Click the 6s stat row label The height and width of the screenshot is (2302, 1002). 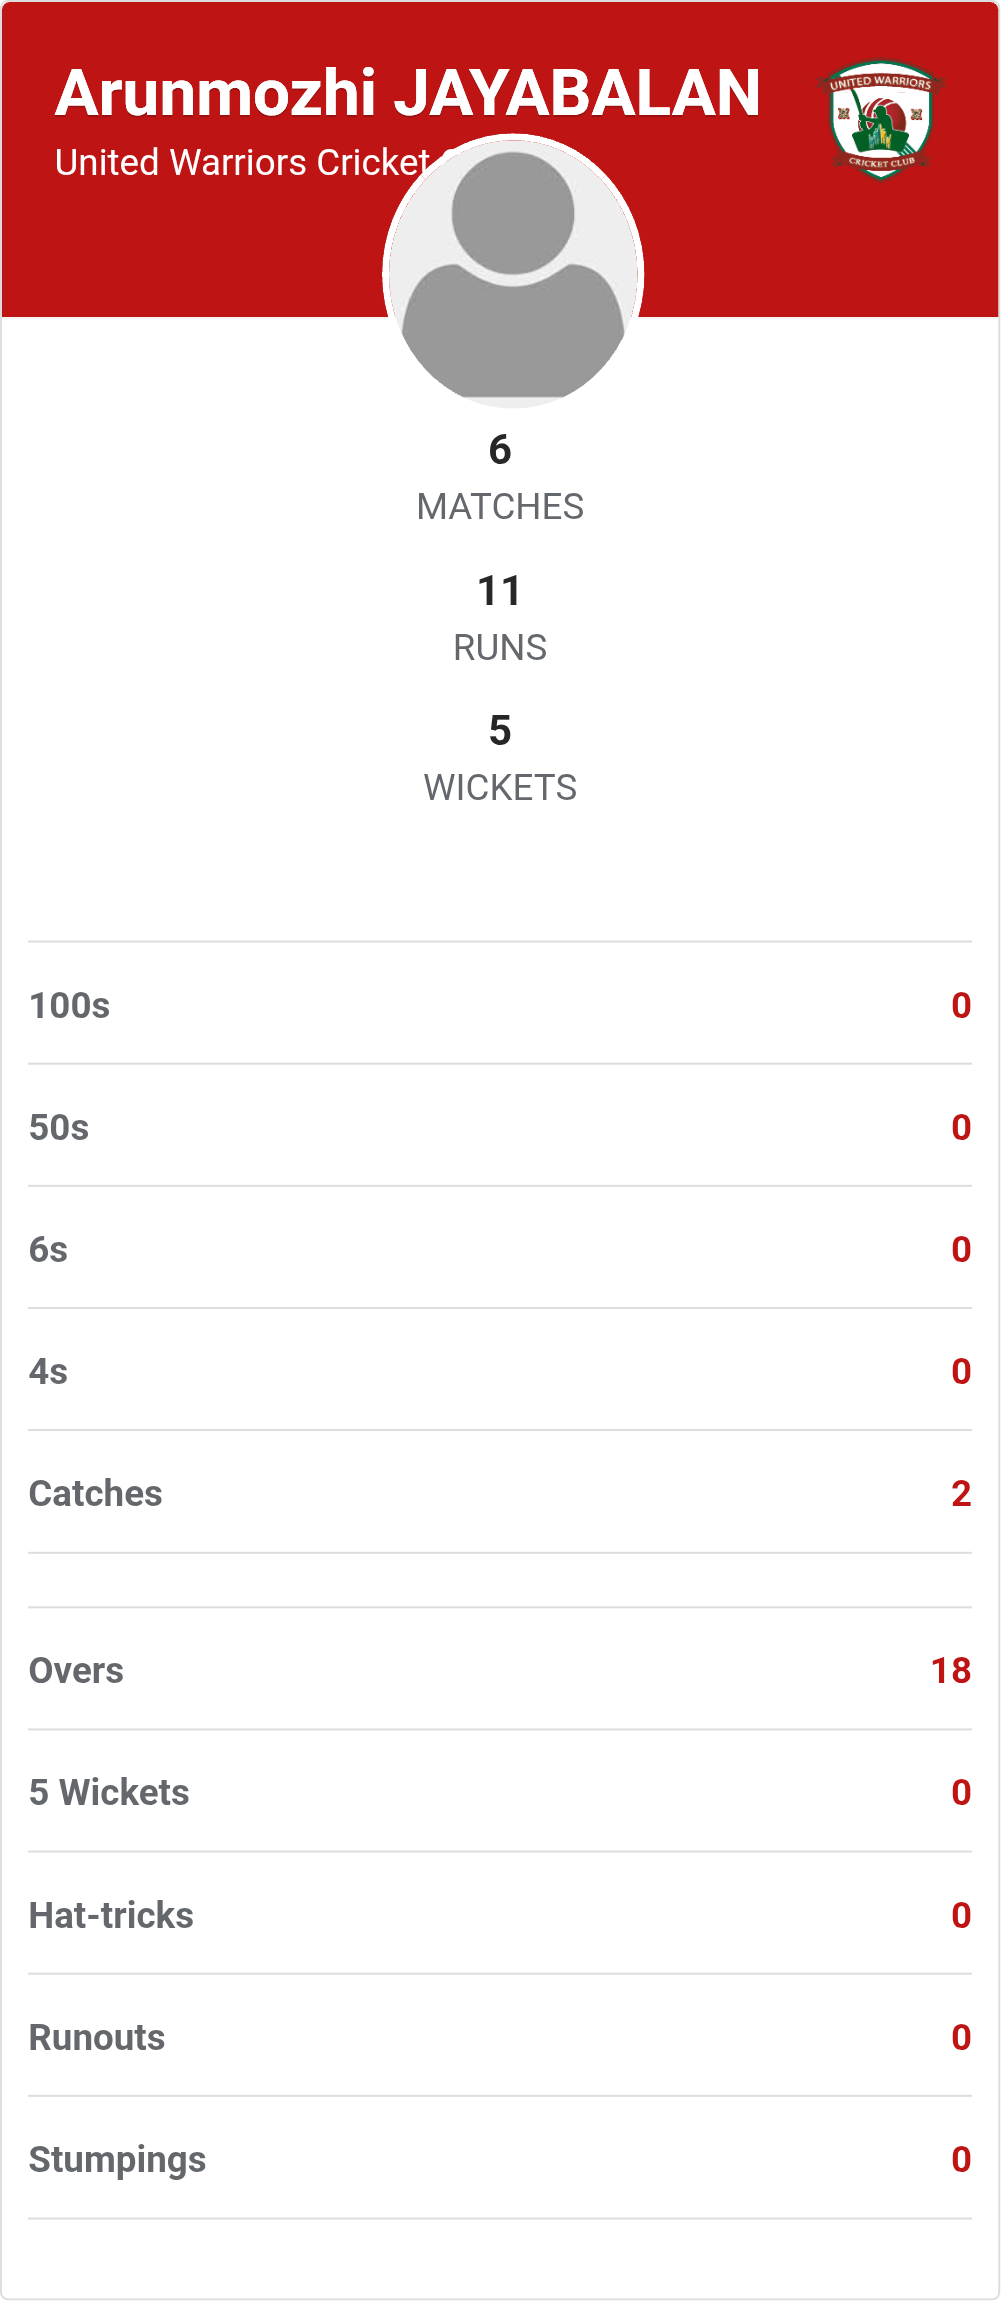[49, 1249]
